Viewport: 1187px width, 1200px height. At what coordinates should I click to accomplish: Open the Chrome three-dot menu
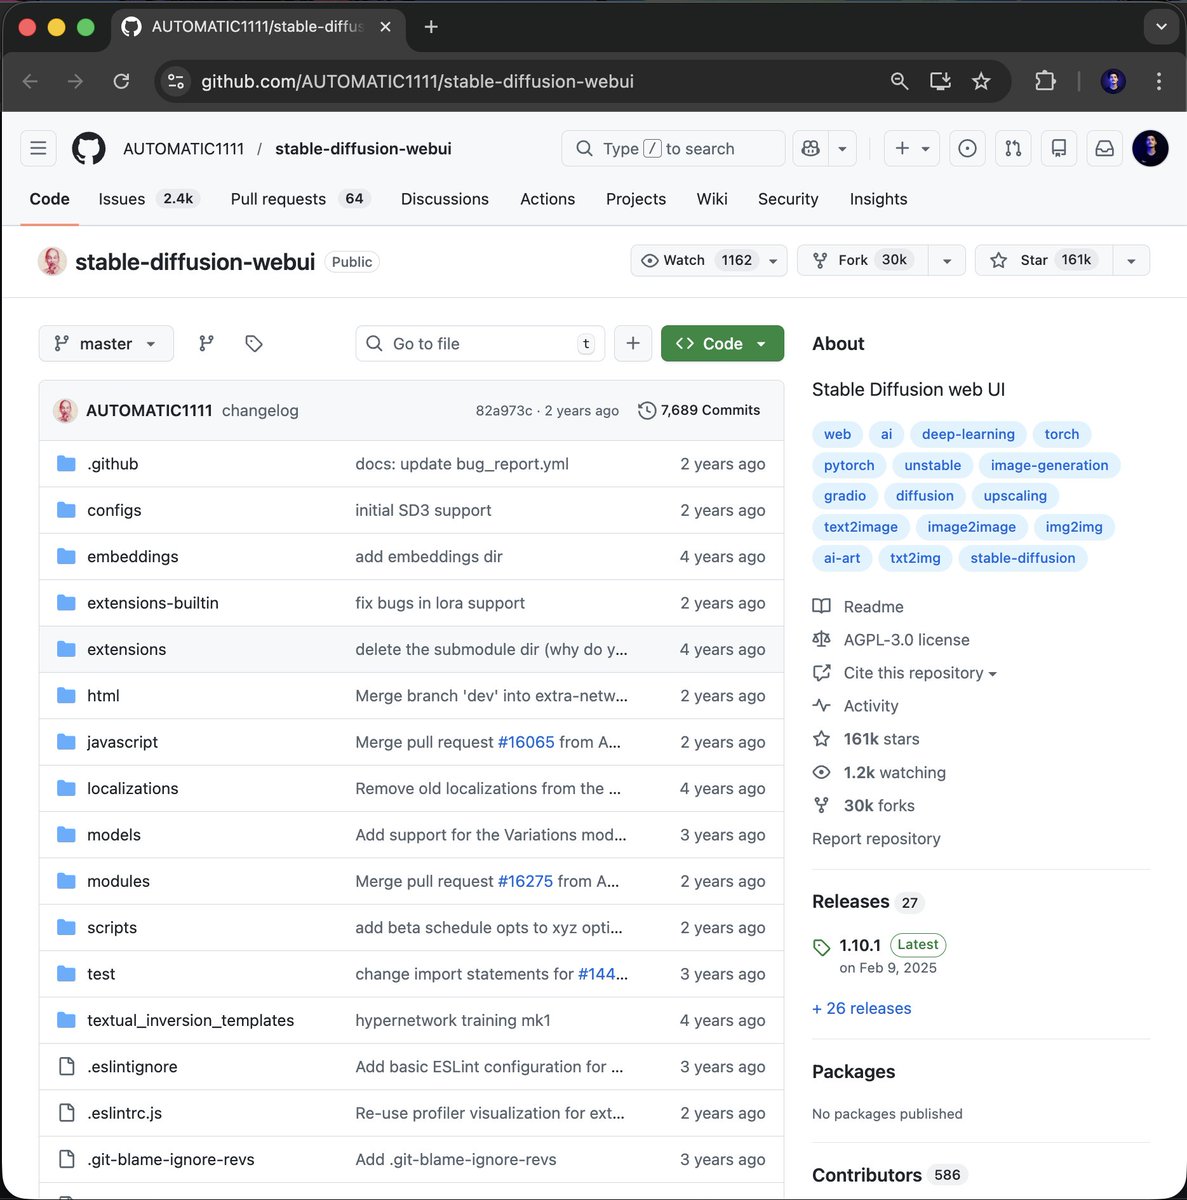pyautogui.click(x=1158, y=81)
